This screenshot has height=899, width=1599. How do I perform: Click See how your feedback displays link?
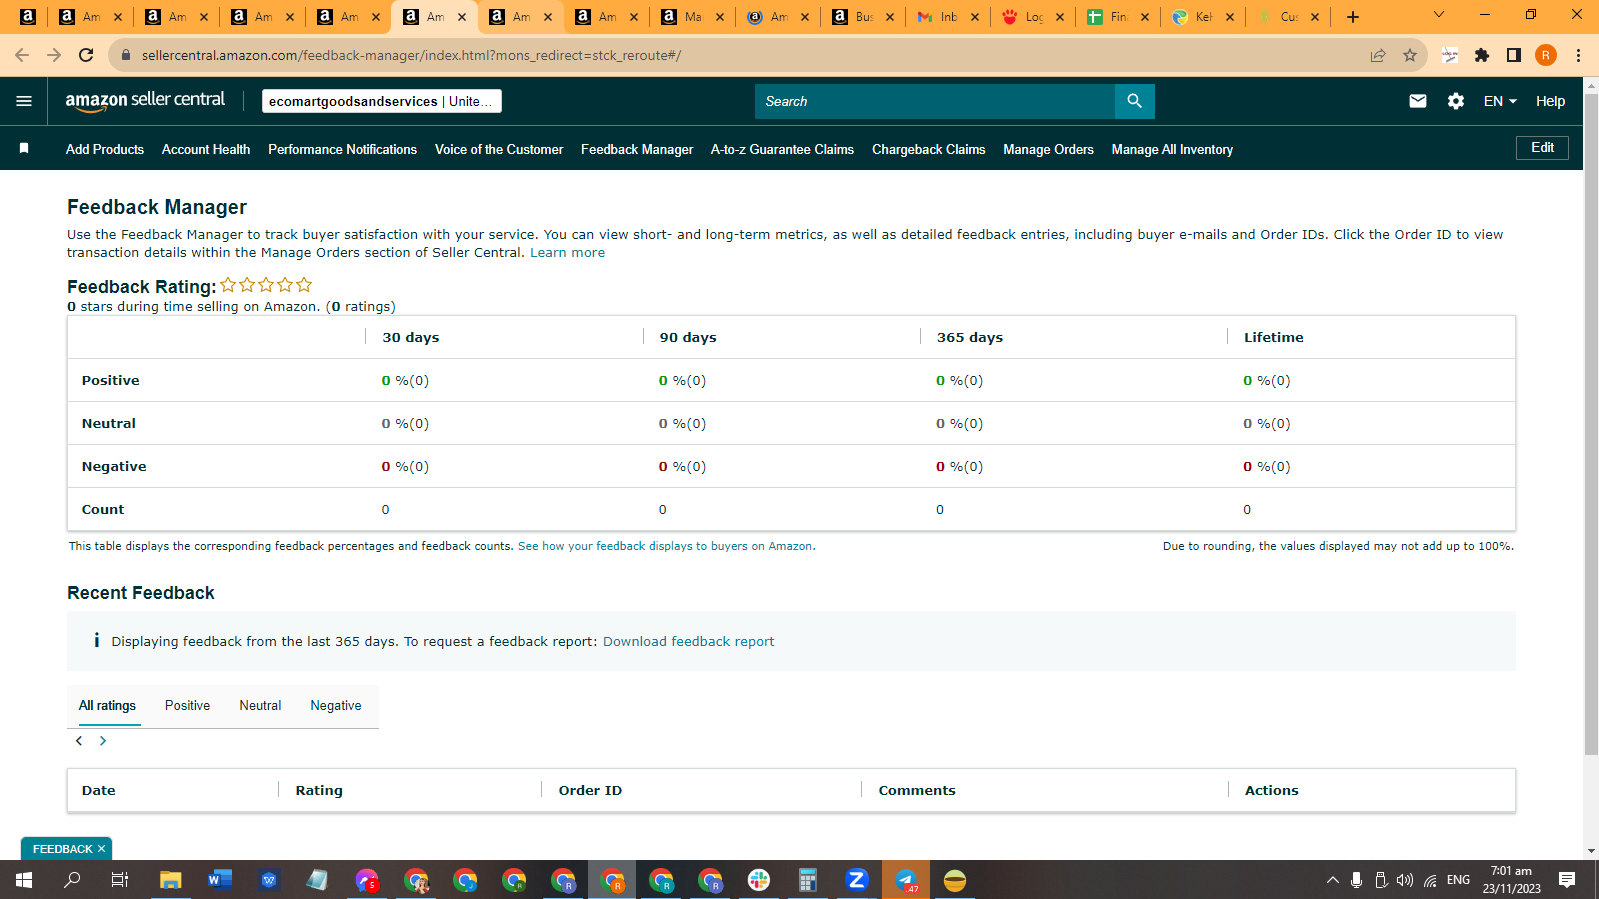[666, 546]
